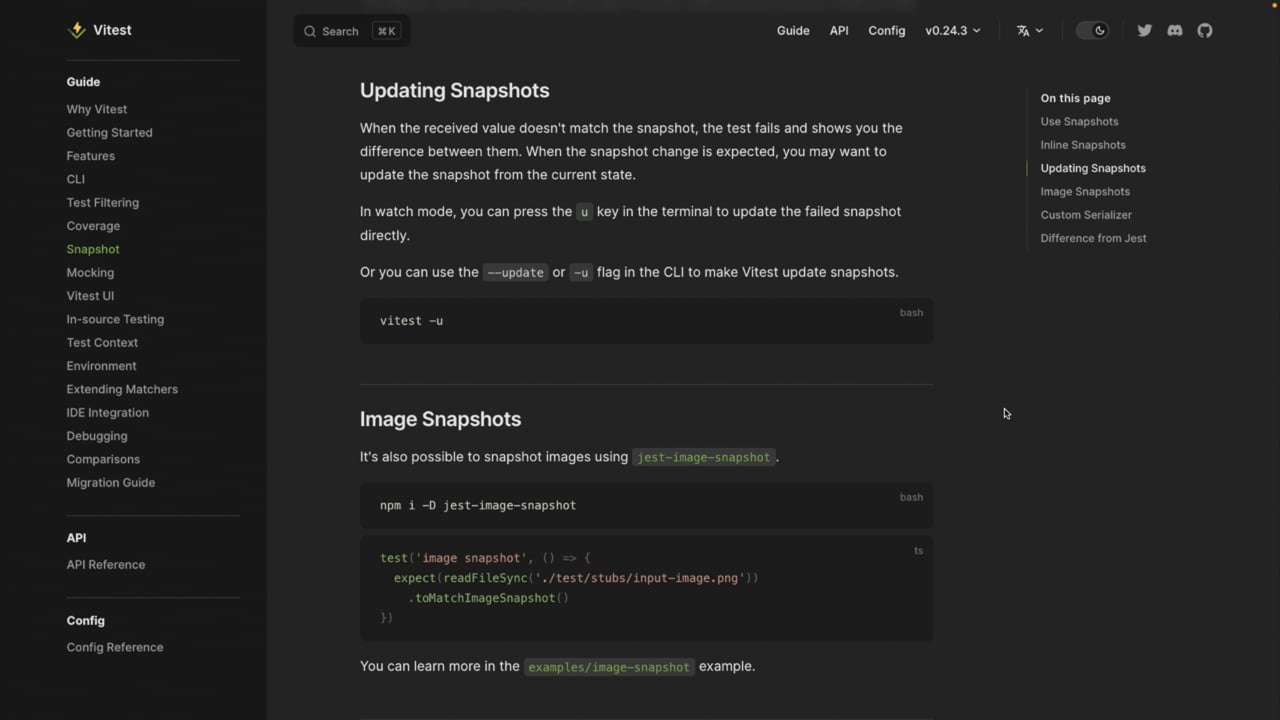Toggle the dark mode appearance switch
This screenshot has width=1280, height=720.
point(1092,30)
